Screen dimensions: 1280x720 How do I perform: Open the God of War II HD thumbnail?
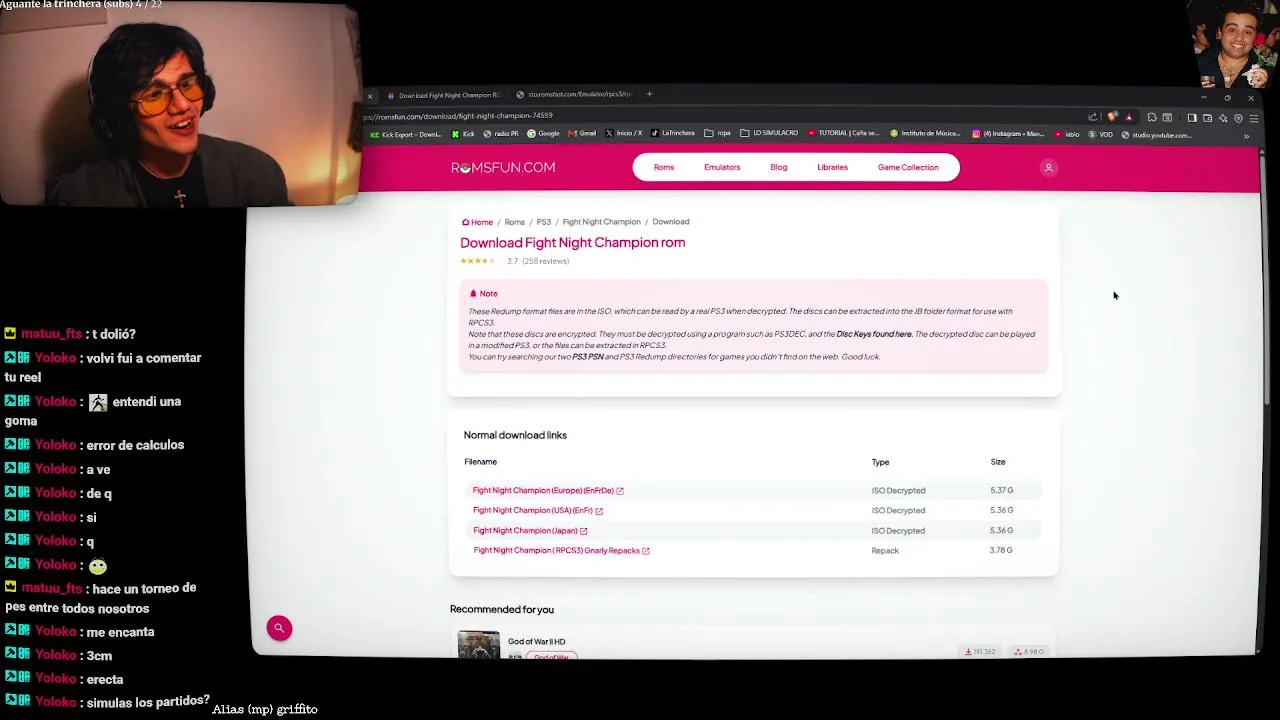(x=479, y=645)
